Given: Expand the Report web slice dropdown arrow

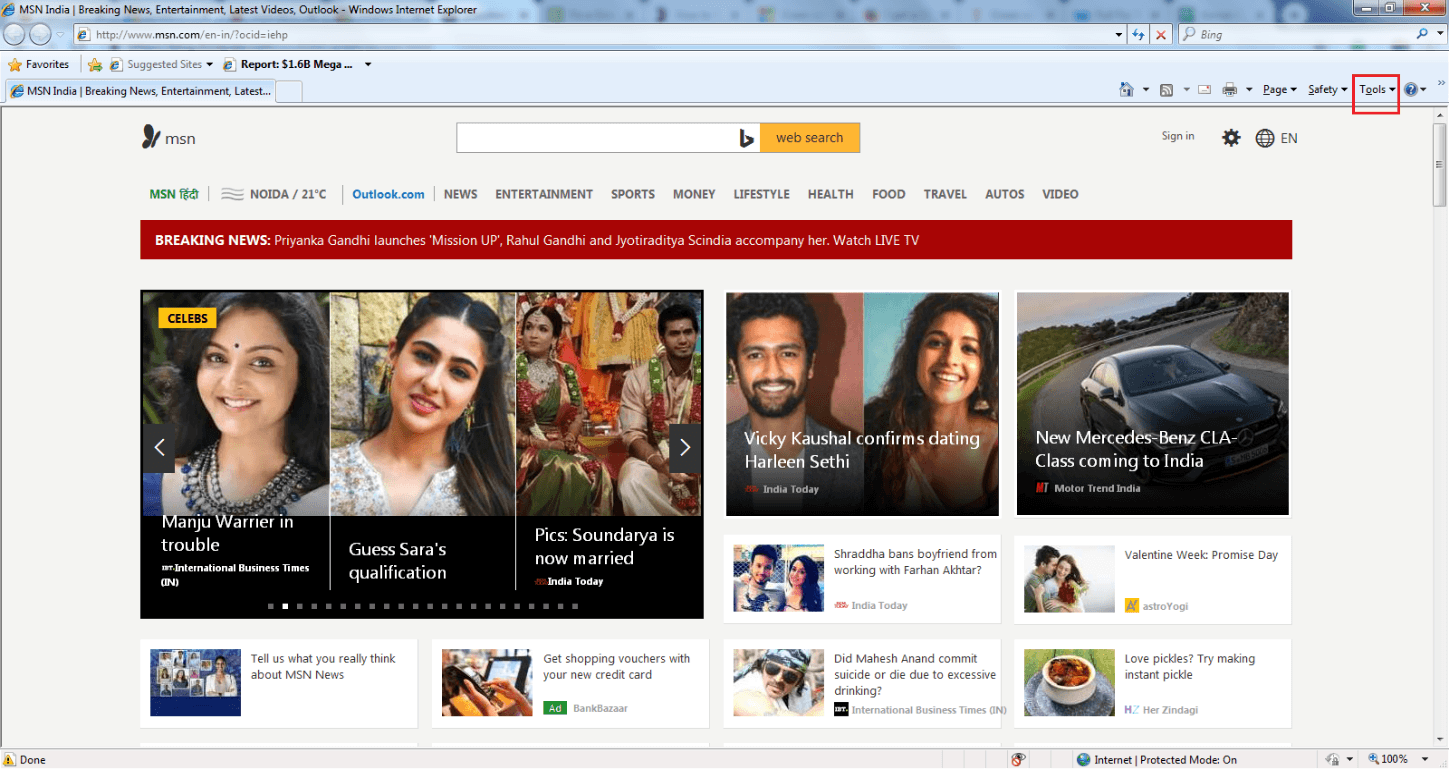Looking at the screenshot, I should point(368,65).
